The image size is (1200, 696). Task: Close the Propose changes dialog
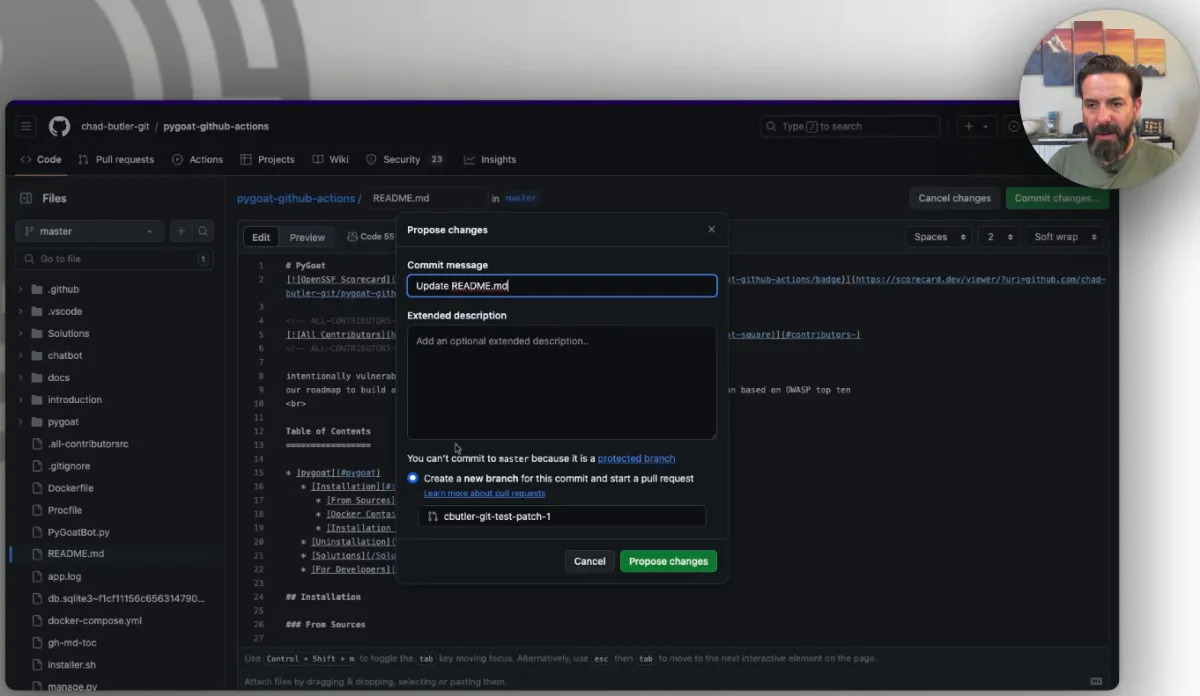(711, 230)
